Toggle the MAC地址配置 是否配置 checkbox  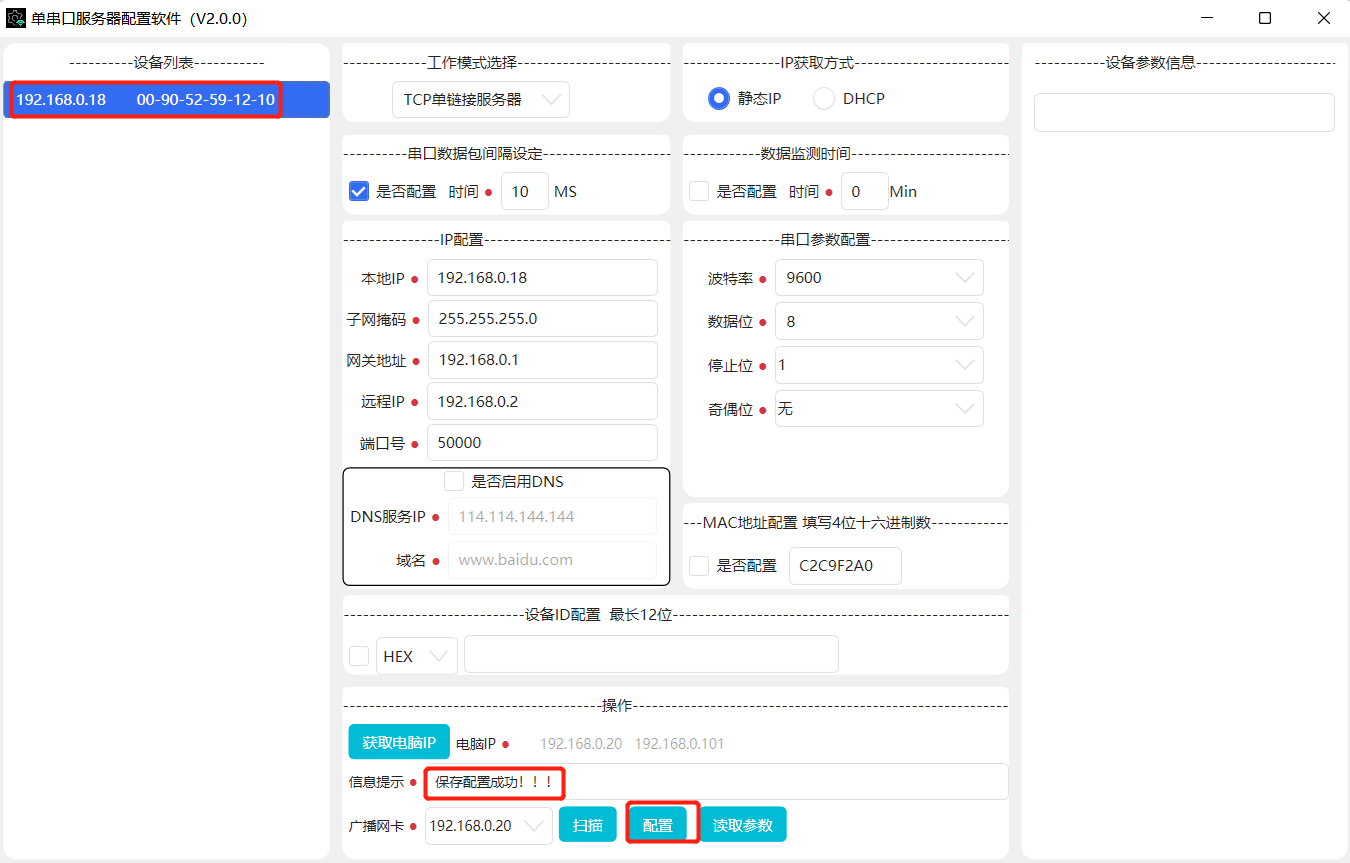pyautogui.click(x=699, y=566)
